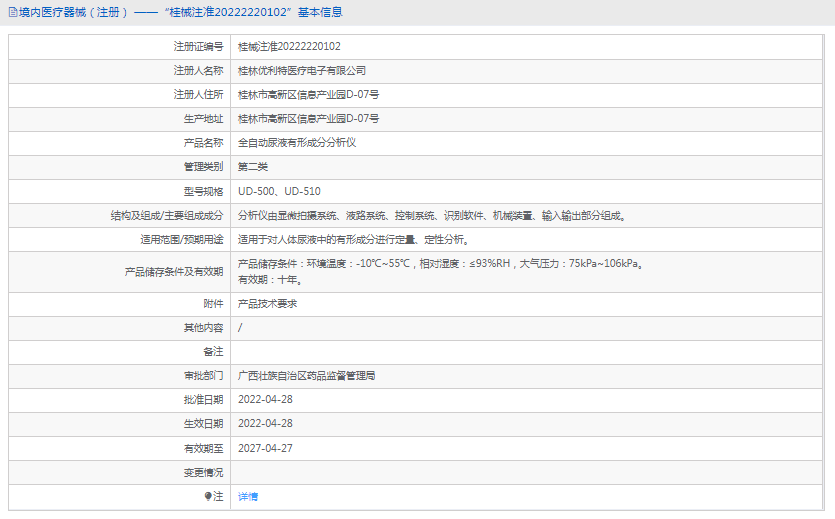The width and height of the screenshot is (835, 519).
Task: Select the 注册人住所 address value
Action: pos(308,95)
